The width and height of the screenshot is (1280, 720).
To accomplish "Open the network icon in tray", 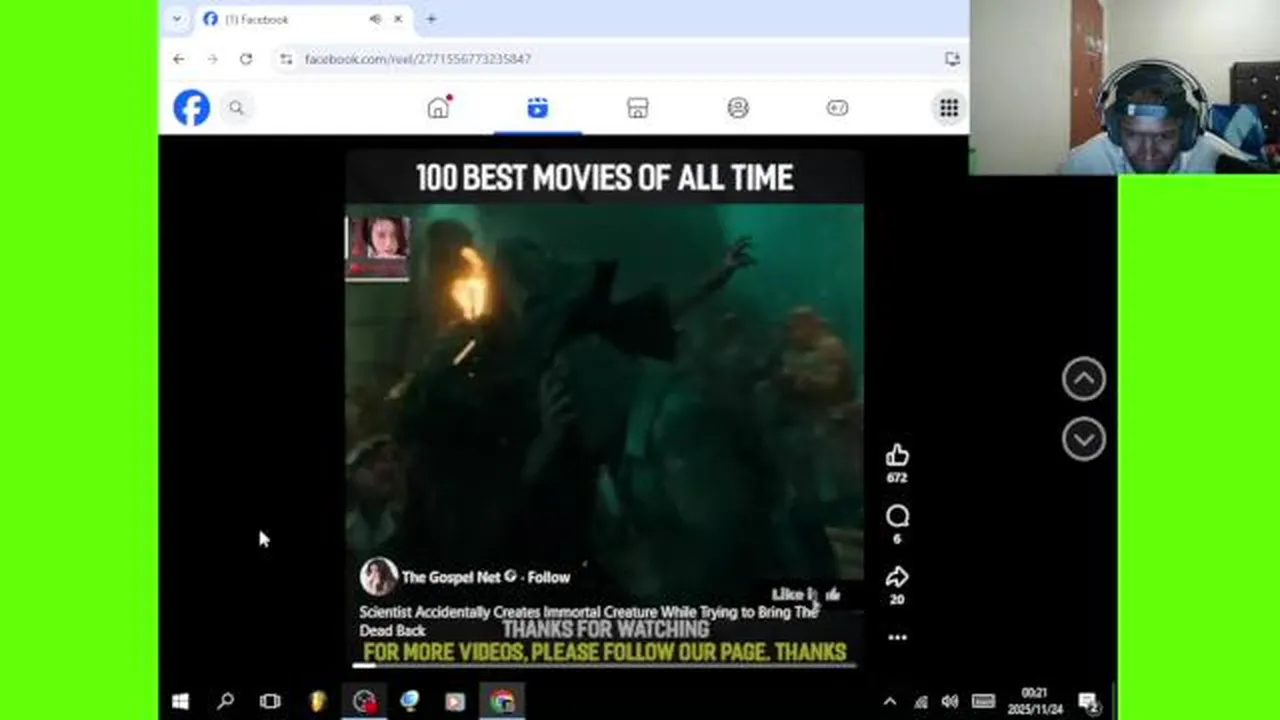I will pyautogui.click(x=921, y=702).
